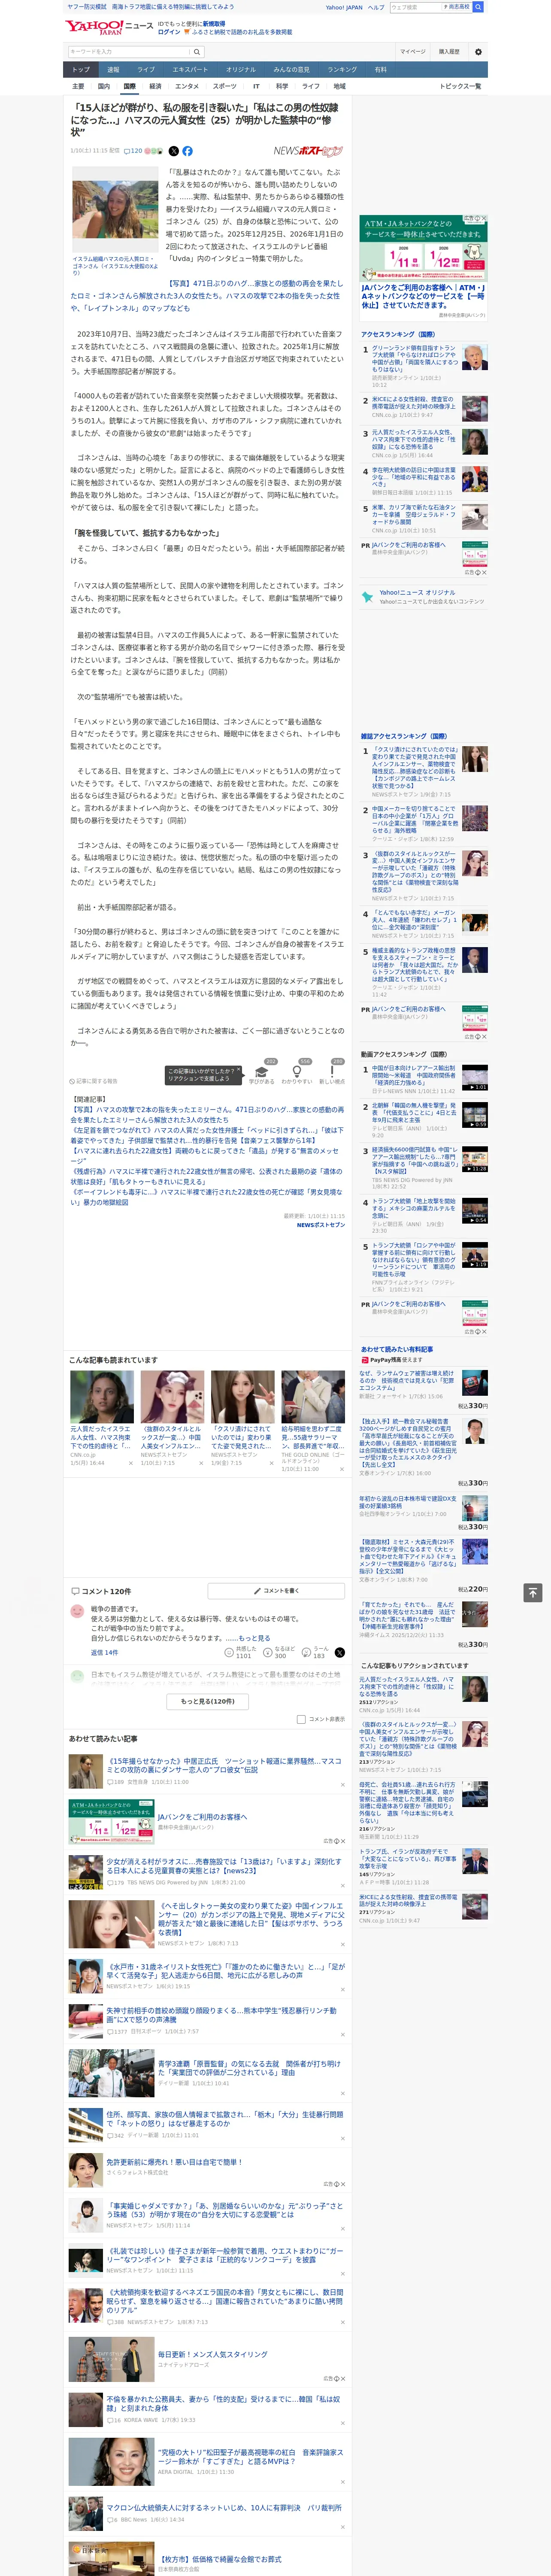React with わかりやすい light bulb icon
The height and width of the screenshot is (2576, 551).
coord(297,1071)
